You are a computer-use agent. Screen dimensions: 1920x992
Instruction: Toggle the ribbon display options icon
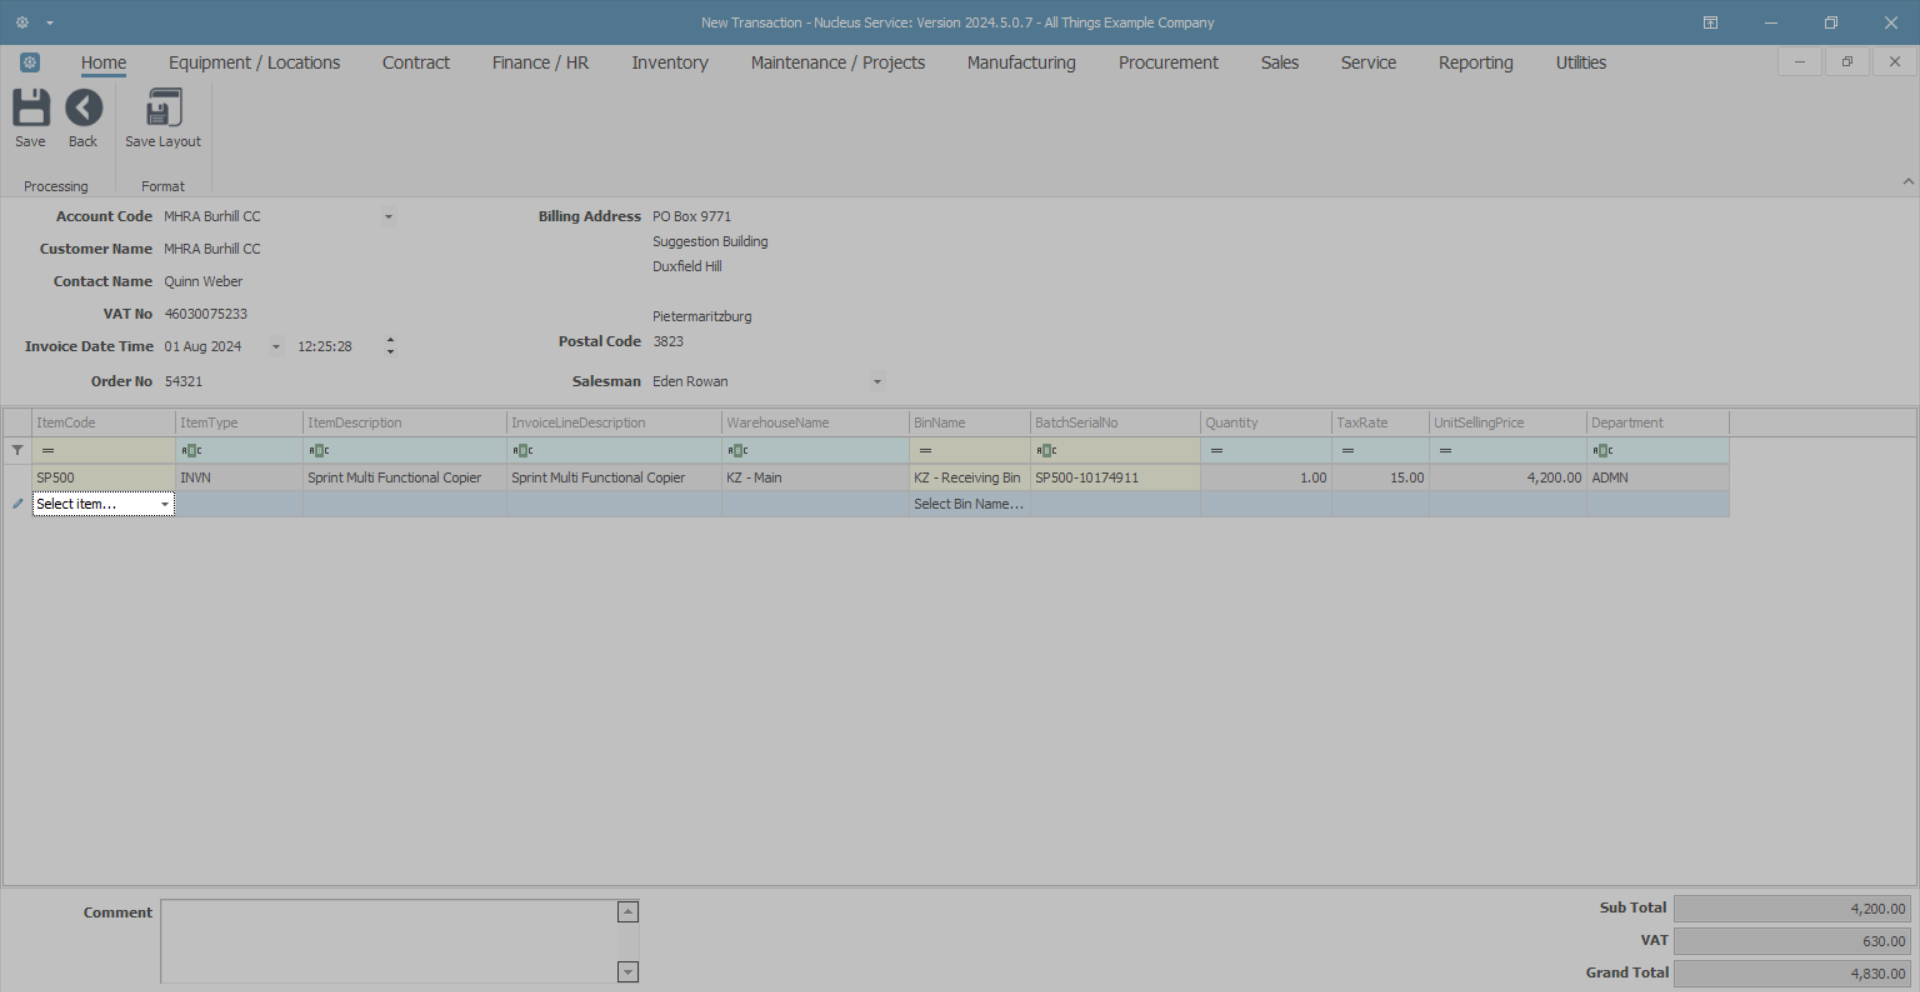point(1711,22)
